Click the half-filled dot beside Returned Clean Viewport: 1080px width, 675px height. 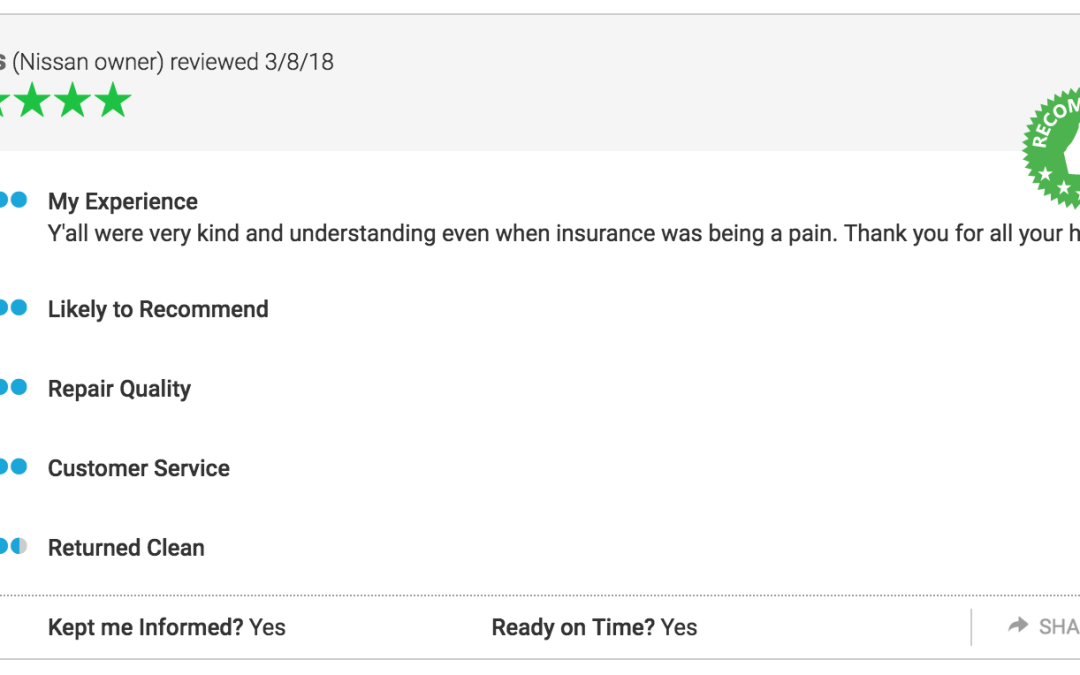click(19, 546)
